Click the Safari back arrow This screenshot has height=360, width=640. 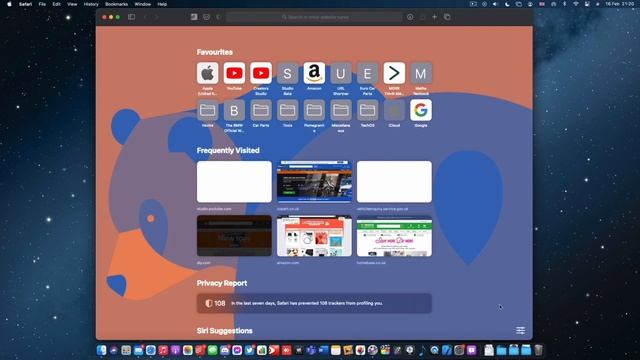[145, 17]
